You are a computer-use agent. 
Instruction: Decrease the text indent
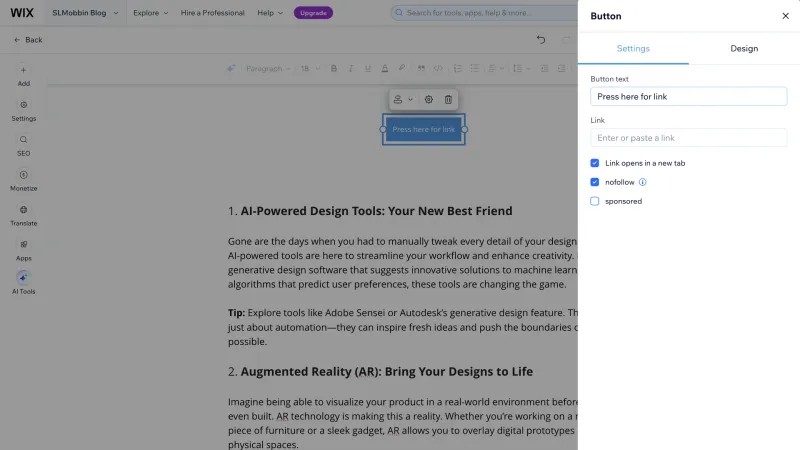coord(544,68)
